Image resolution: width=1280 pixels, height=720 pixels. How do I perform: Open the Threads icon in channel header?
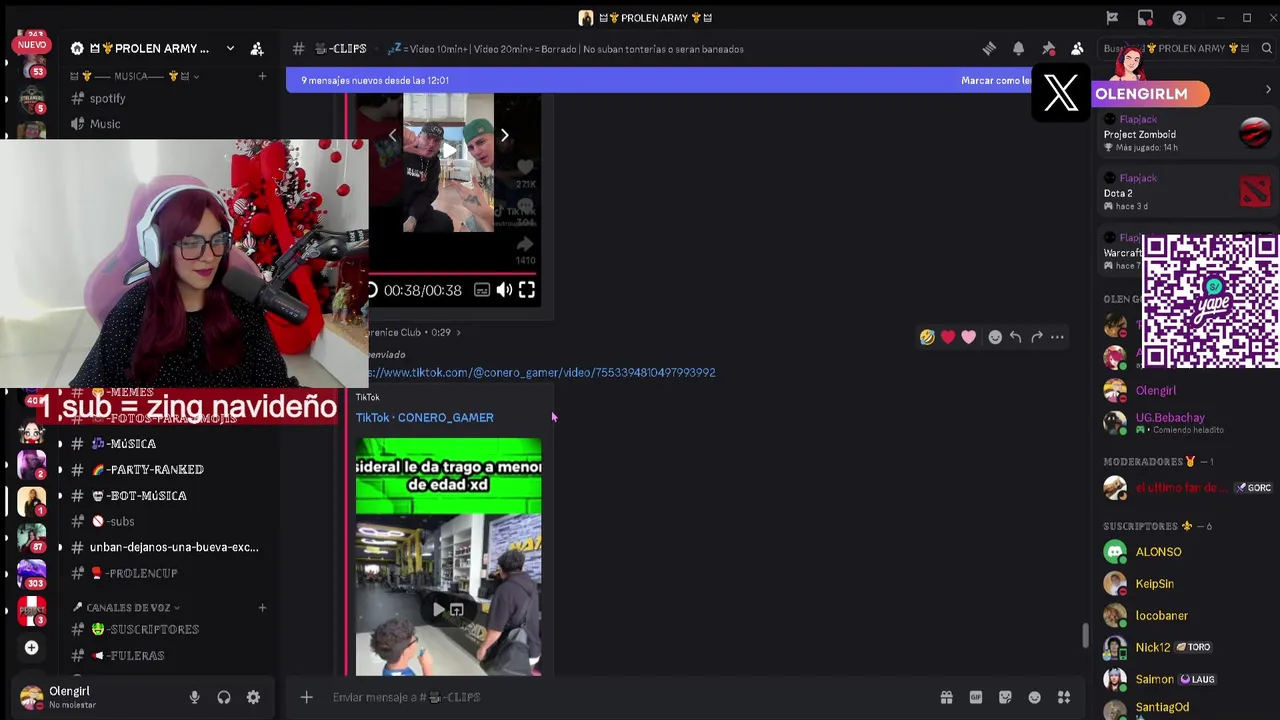pyautogui.click(x=989, y=48)
